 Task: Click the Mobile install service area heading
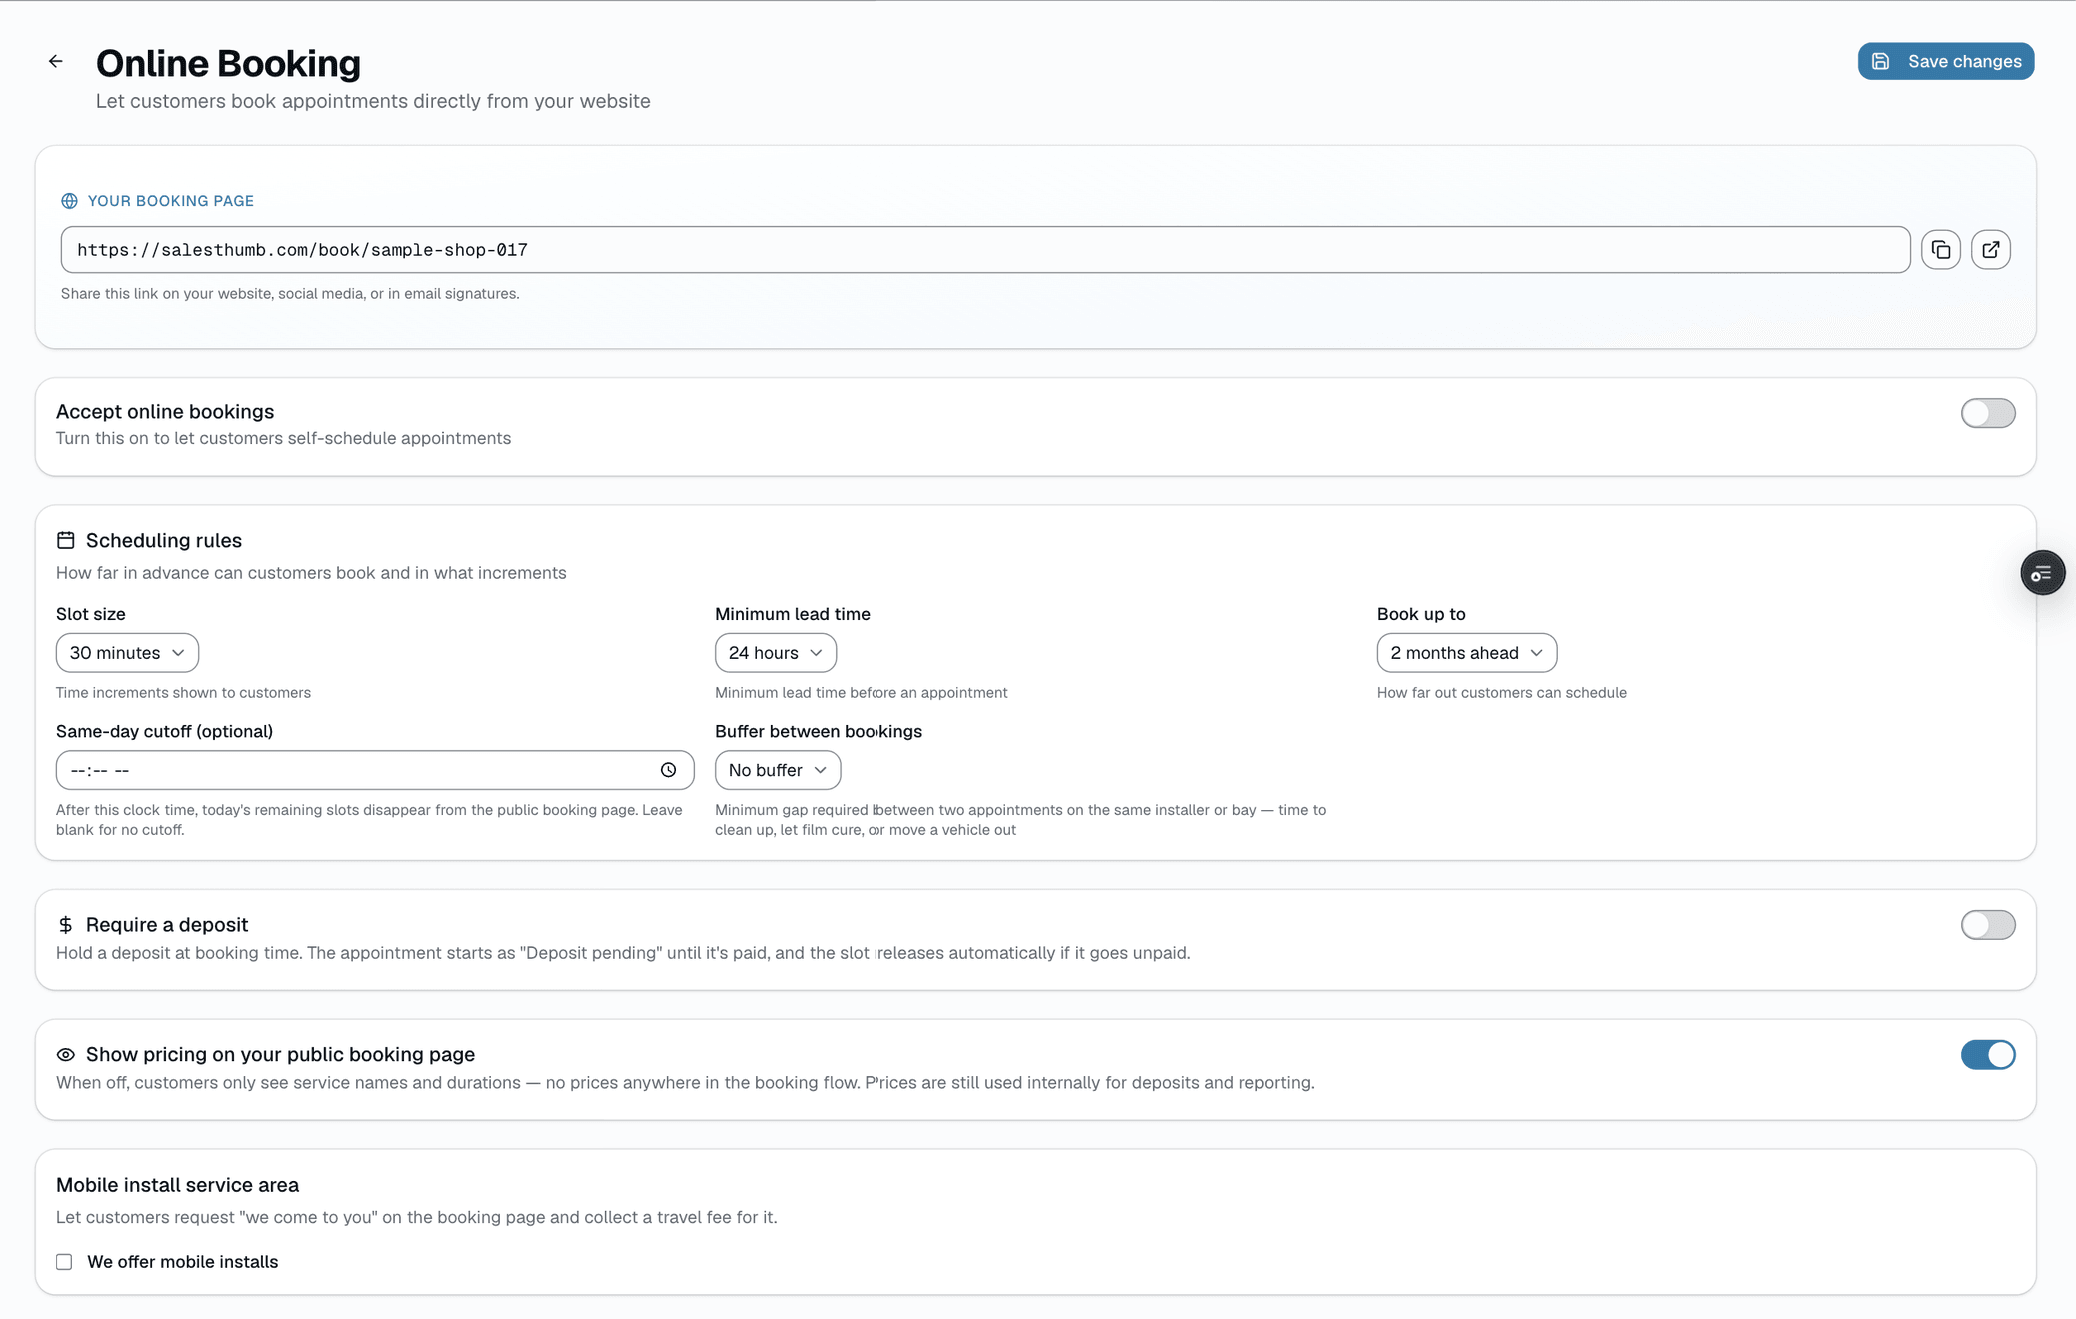177,1185
